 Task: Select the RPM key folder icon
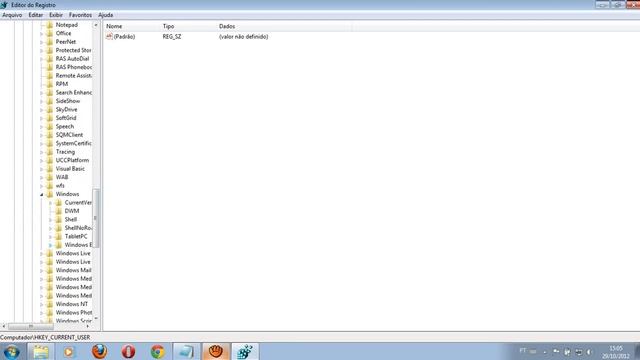tap(50, 84)
